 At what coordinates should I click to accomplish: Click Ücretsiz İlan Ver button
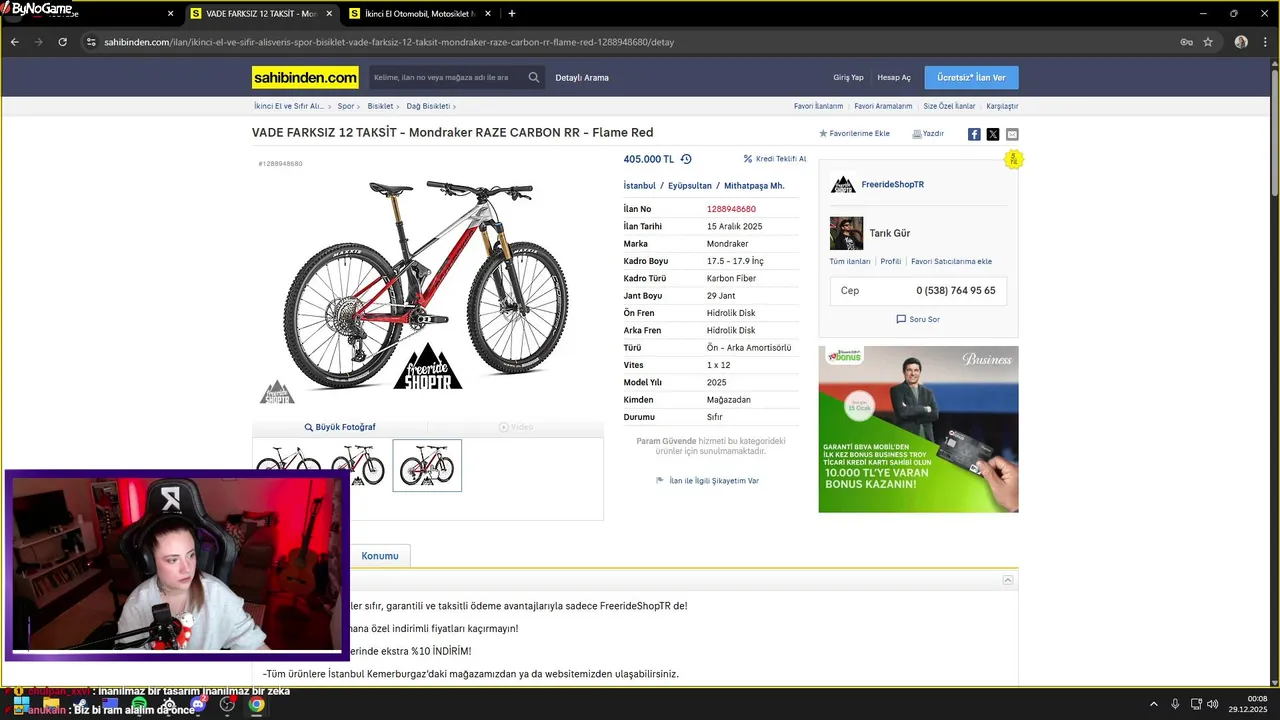coord(972,77)
